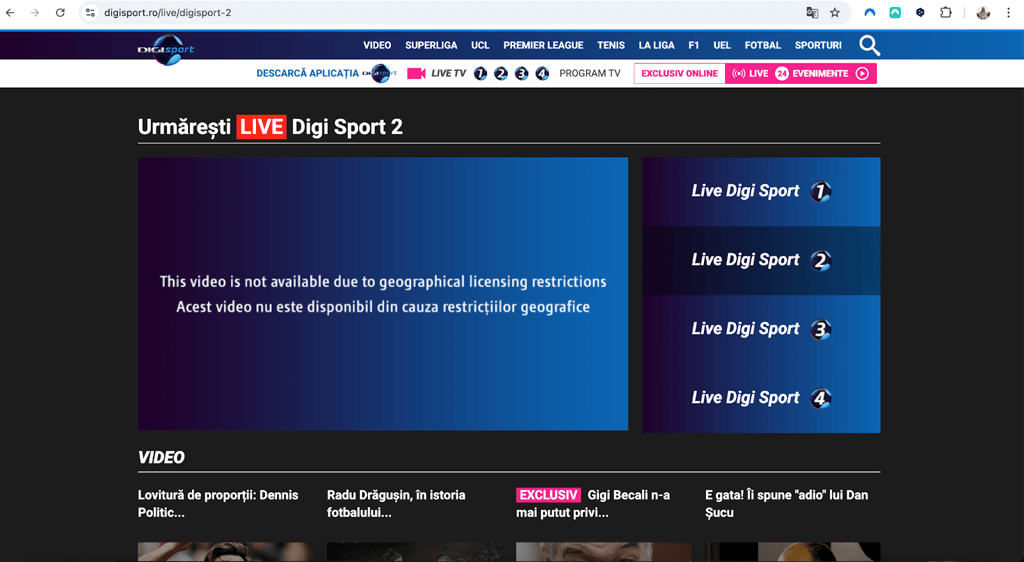This screenshot has width=1024, height=562.
Task: Open the UEL section
Action: pyautogui.click(x=722, y=45)
